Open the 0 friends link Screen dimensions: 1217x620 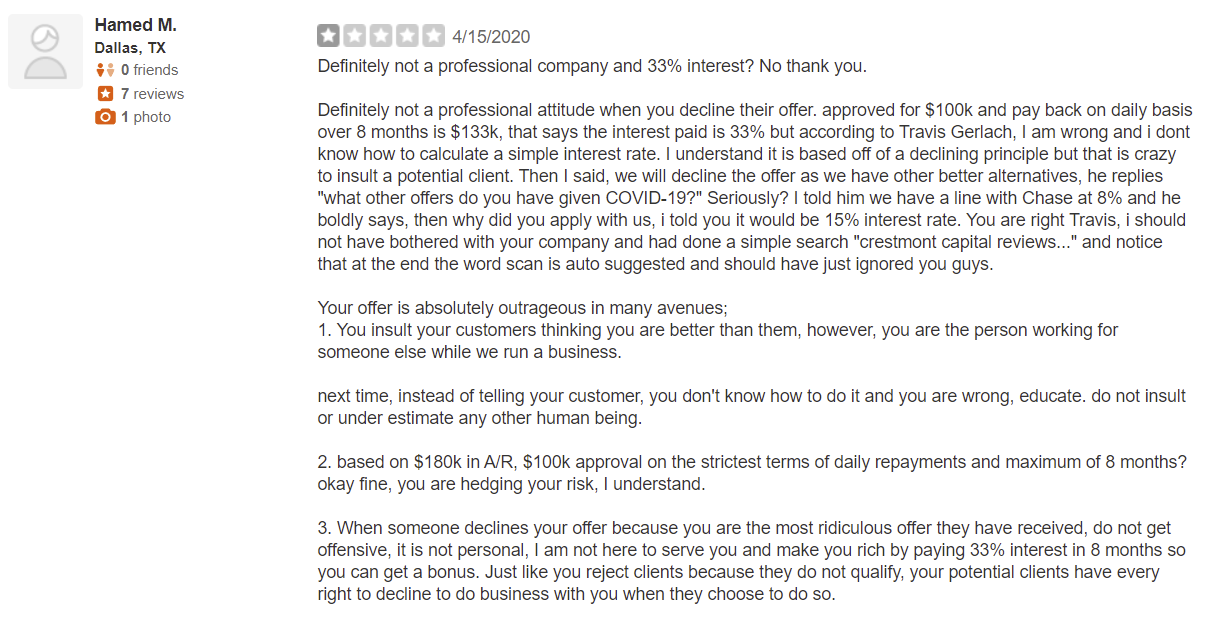click(150, 70)
